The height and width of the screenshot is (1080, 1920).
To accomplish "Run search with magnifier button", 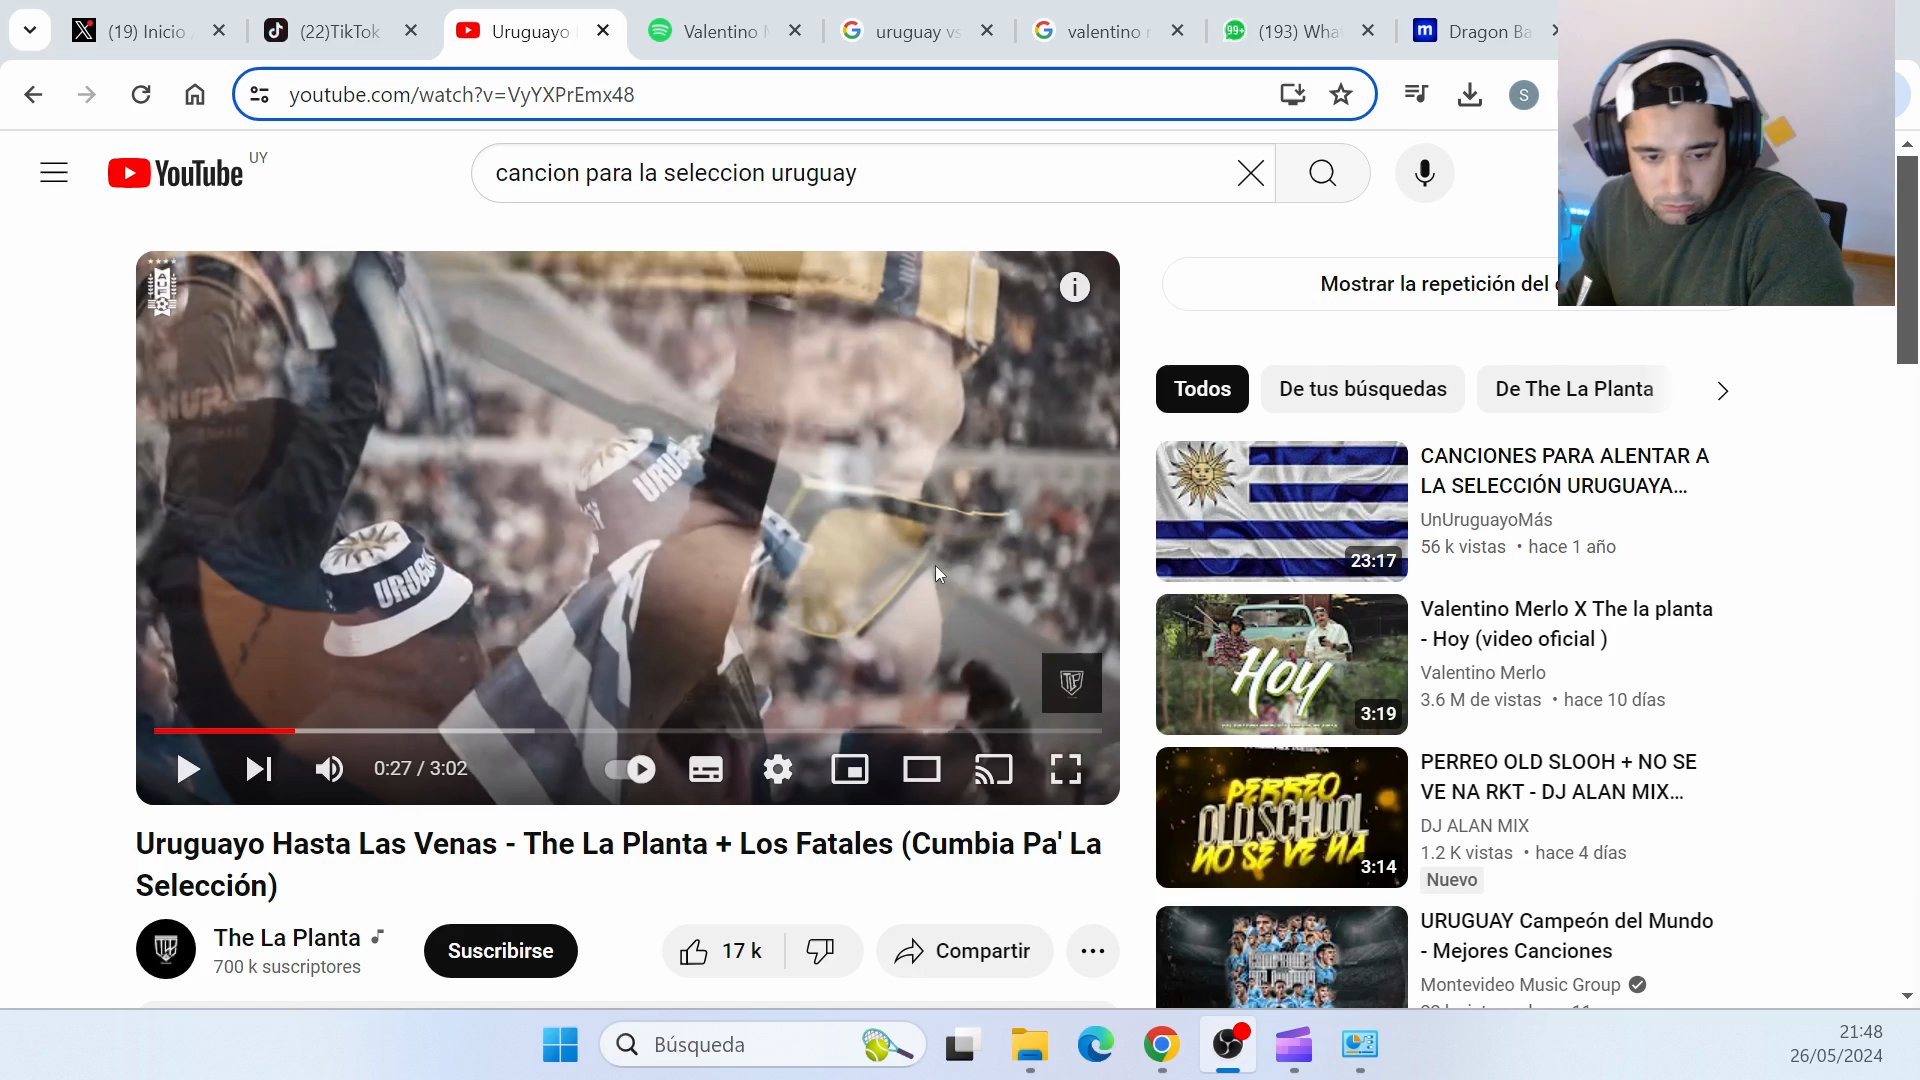I will tap(1322, 173).
